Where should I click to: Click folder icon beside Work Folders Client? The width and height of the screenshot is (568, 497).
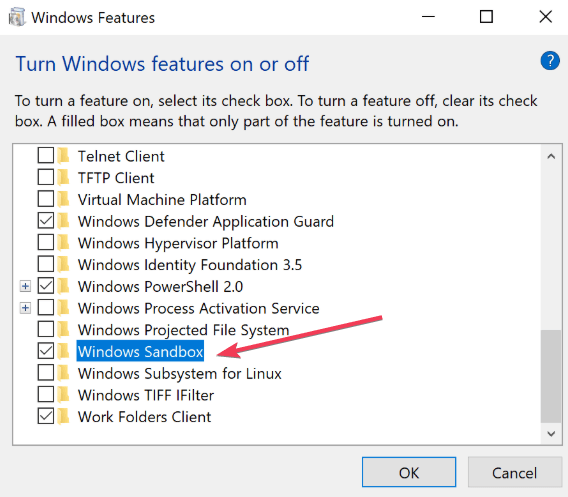64,417
